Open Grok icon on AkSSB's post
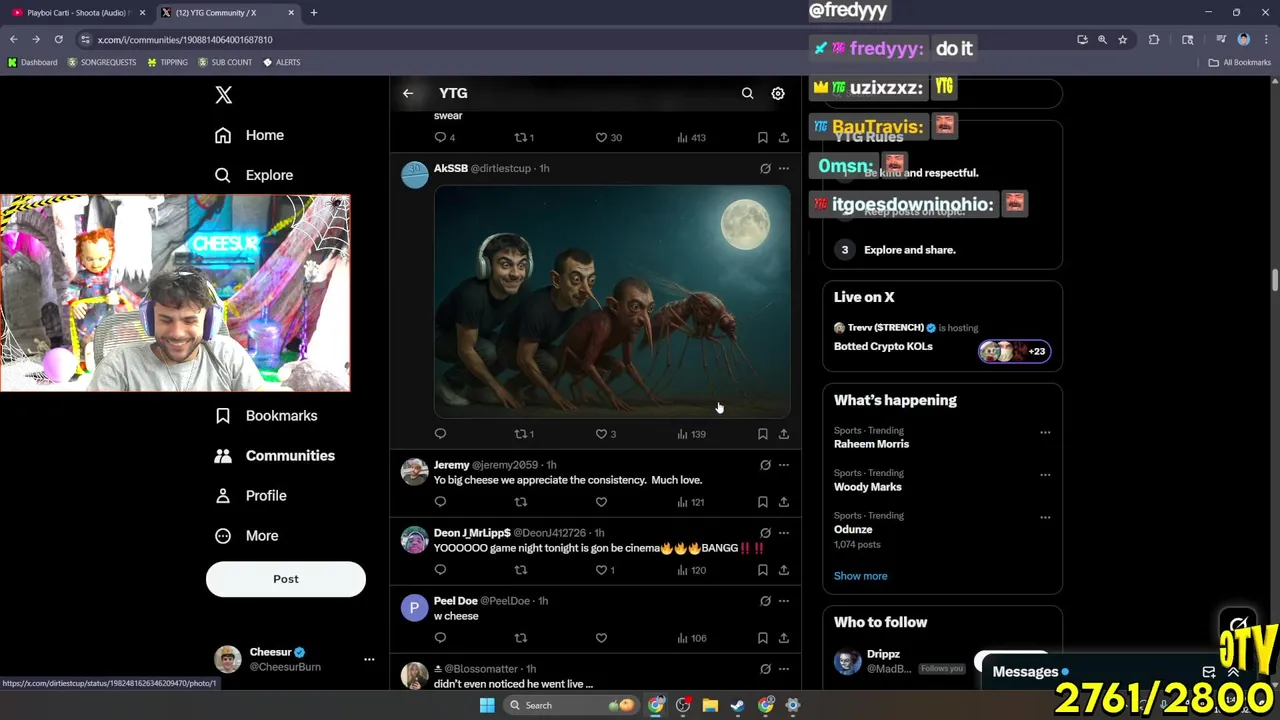The height and width of the screenshot is (720, 1280). click(x=765, y=168)
